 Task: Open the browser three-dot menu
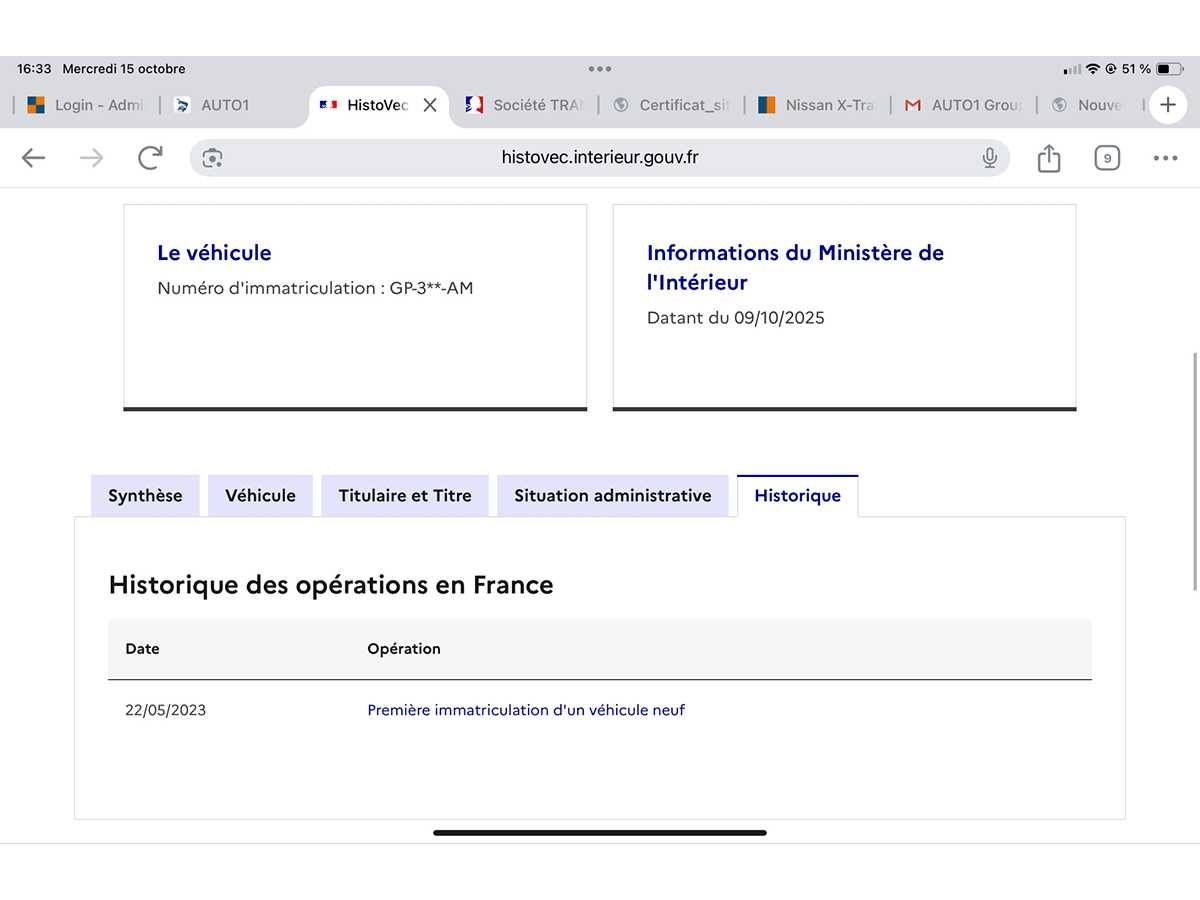[1165, 158]
